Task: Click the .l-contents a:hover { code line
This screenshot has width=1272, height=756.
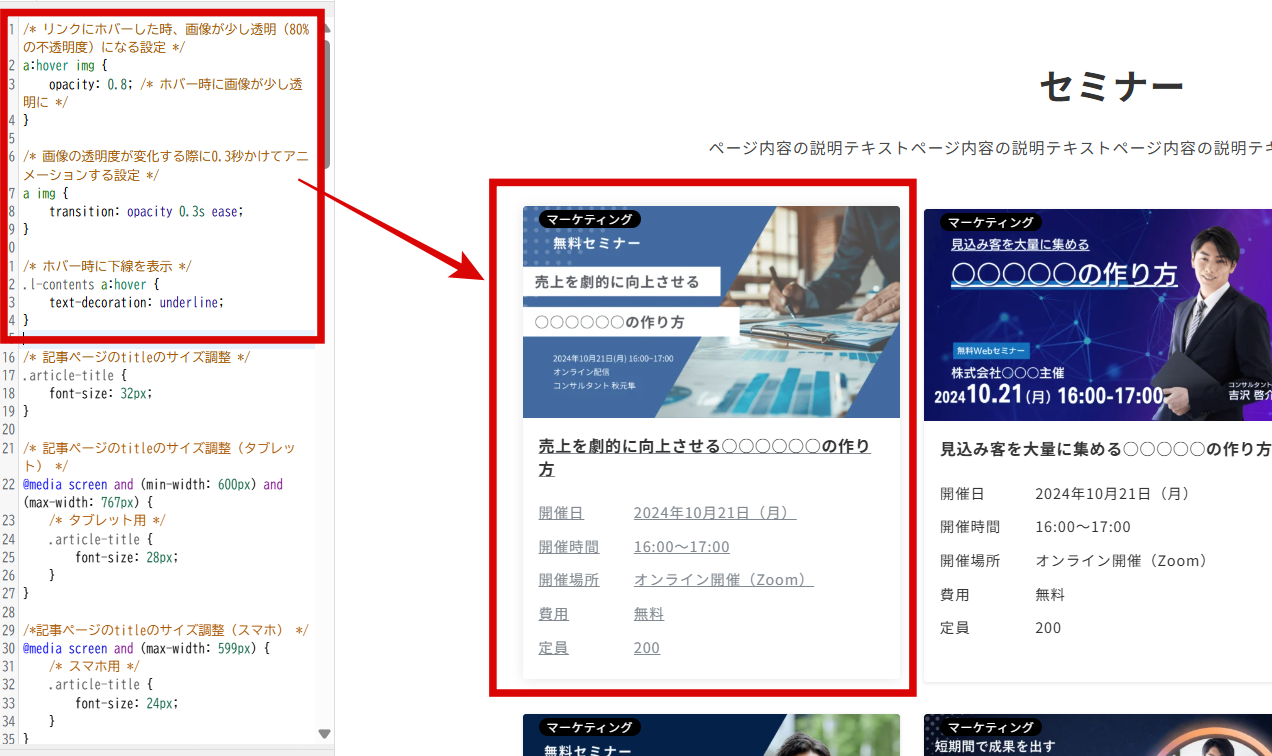Action: 90,284
